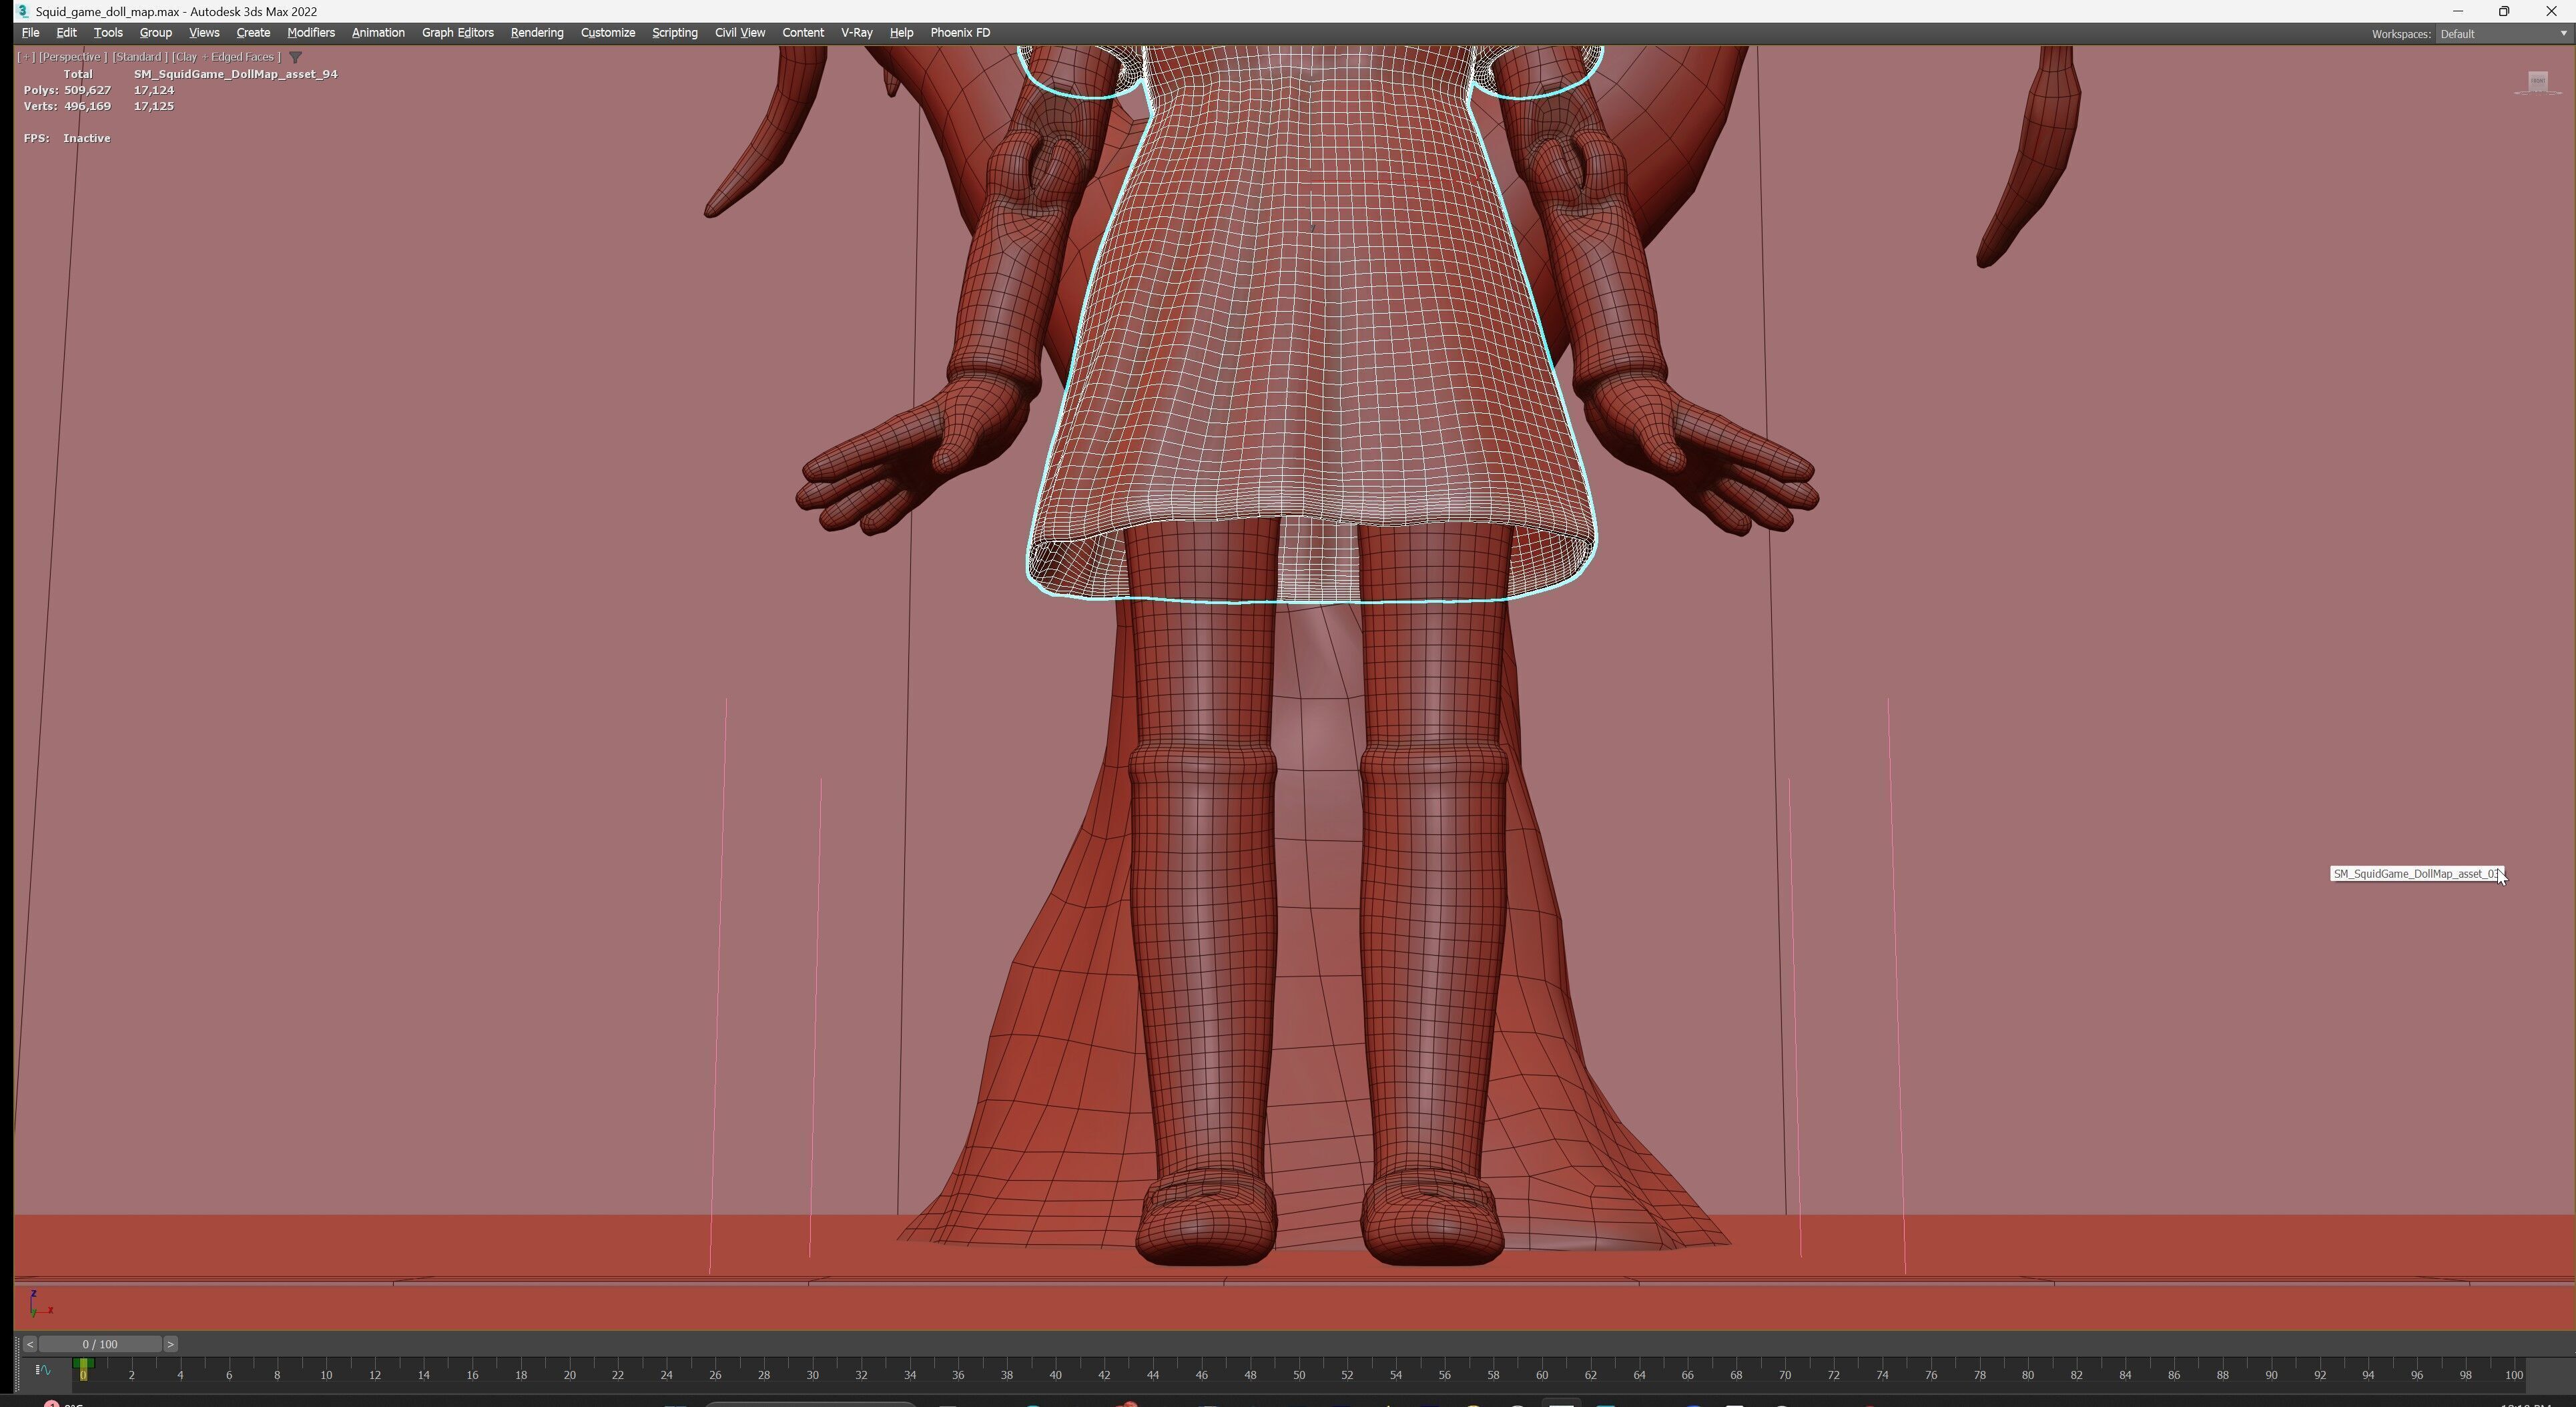This screenshot has width=2576, height=1407.
Task: Open the Mini Curve Editor icon
Action: tap(43, 1370)
